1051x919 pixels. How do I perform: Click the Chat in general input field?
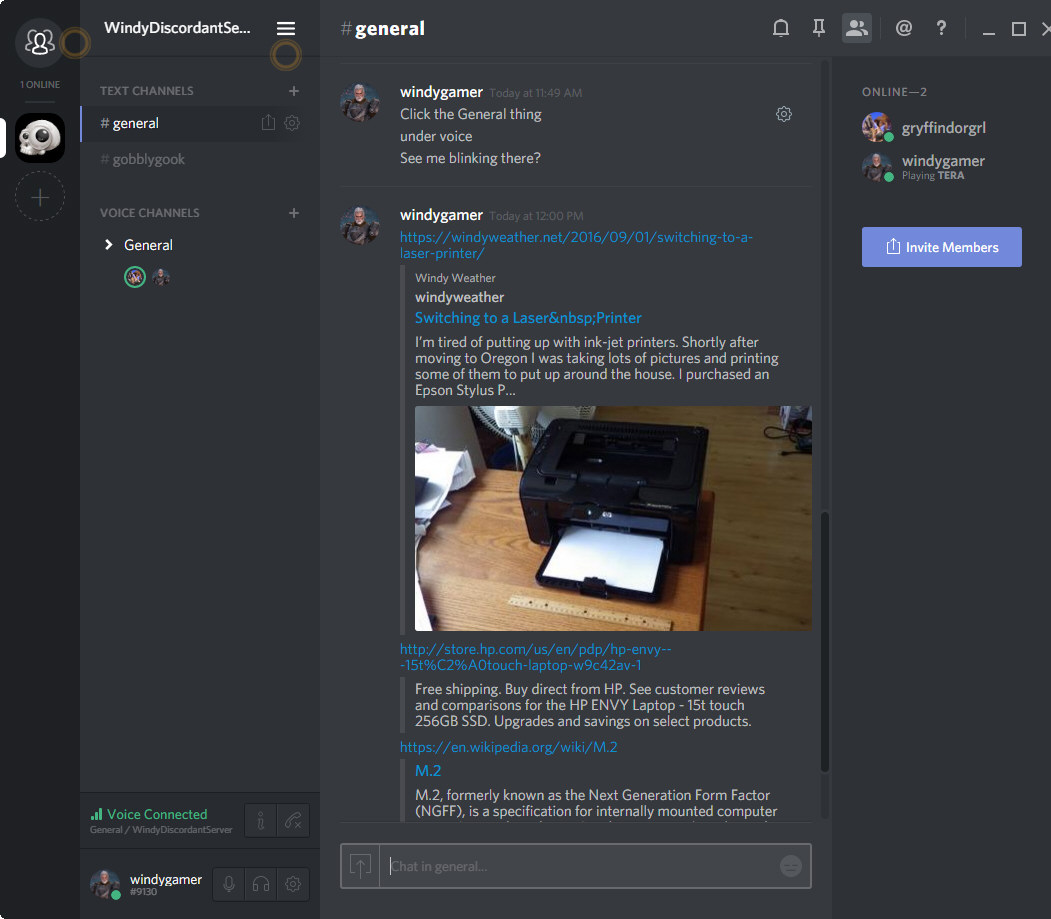click(x=580, y=866)
